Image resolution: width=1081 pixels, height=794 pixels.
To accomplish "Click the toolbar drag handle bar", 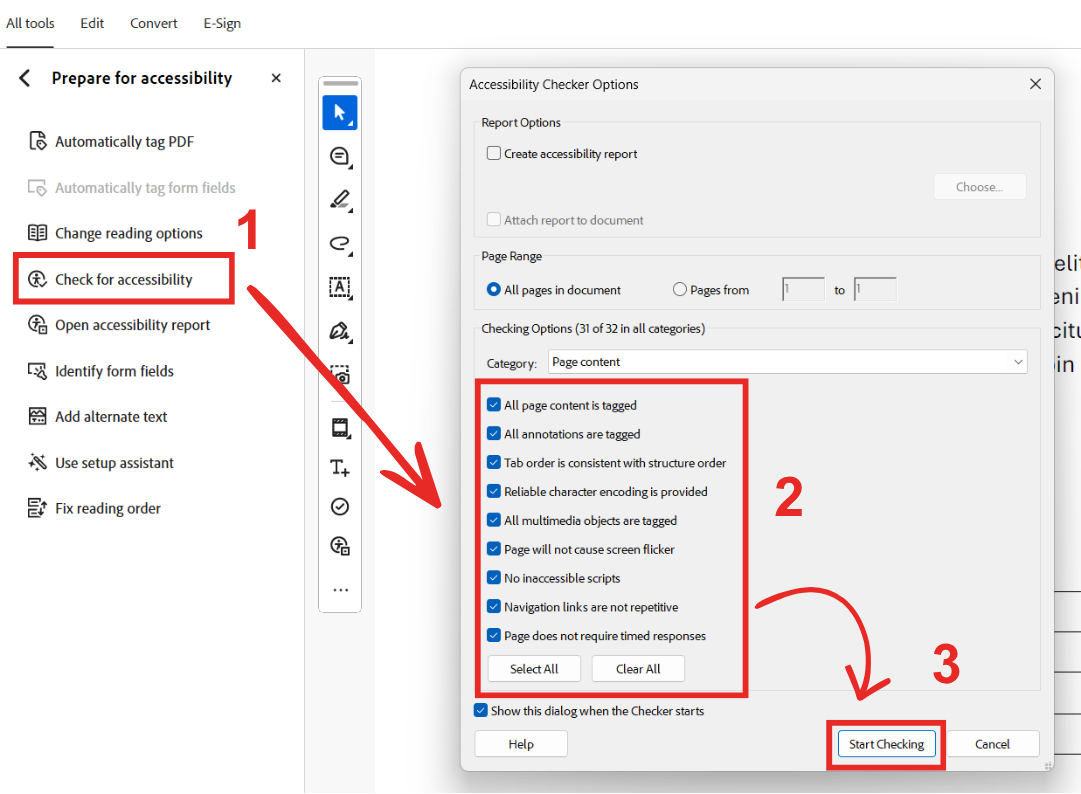I will 340,83.
